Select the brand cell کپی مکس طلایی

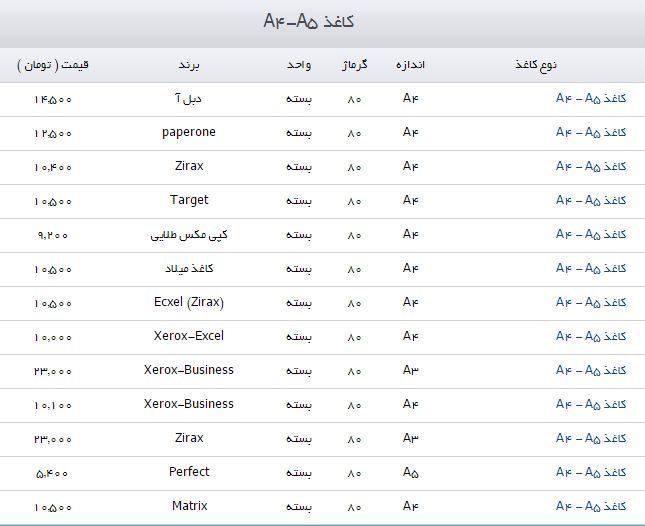[x=189, y=235]
